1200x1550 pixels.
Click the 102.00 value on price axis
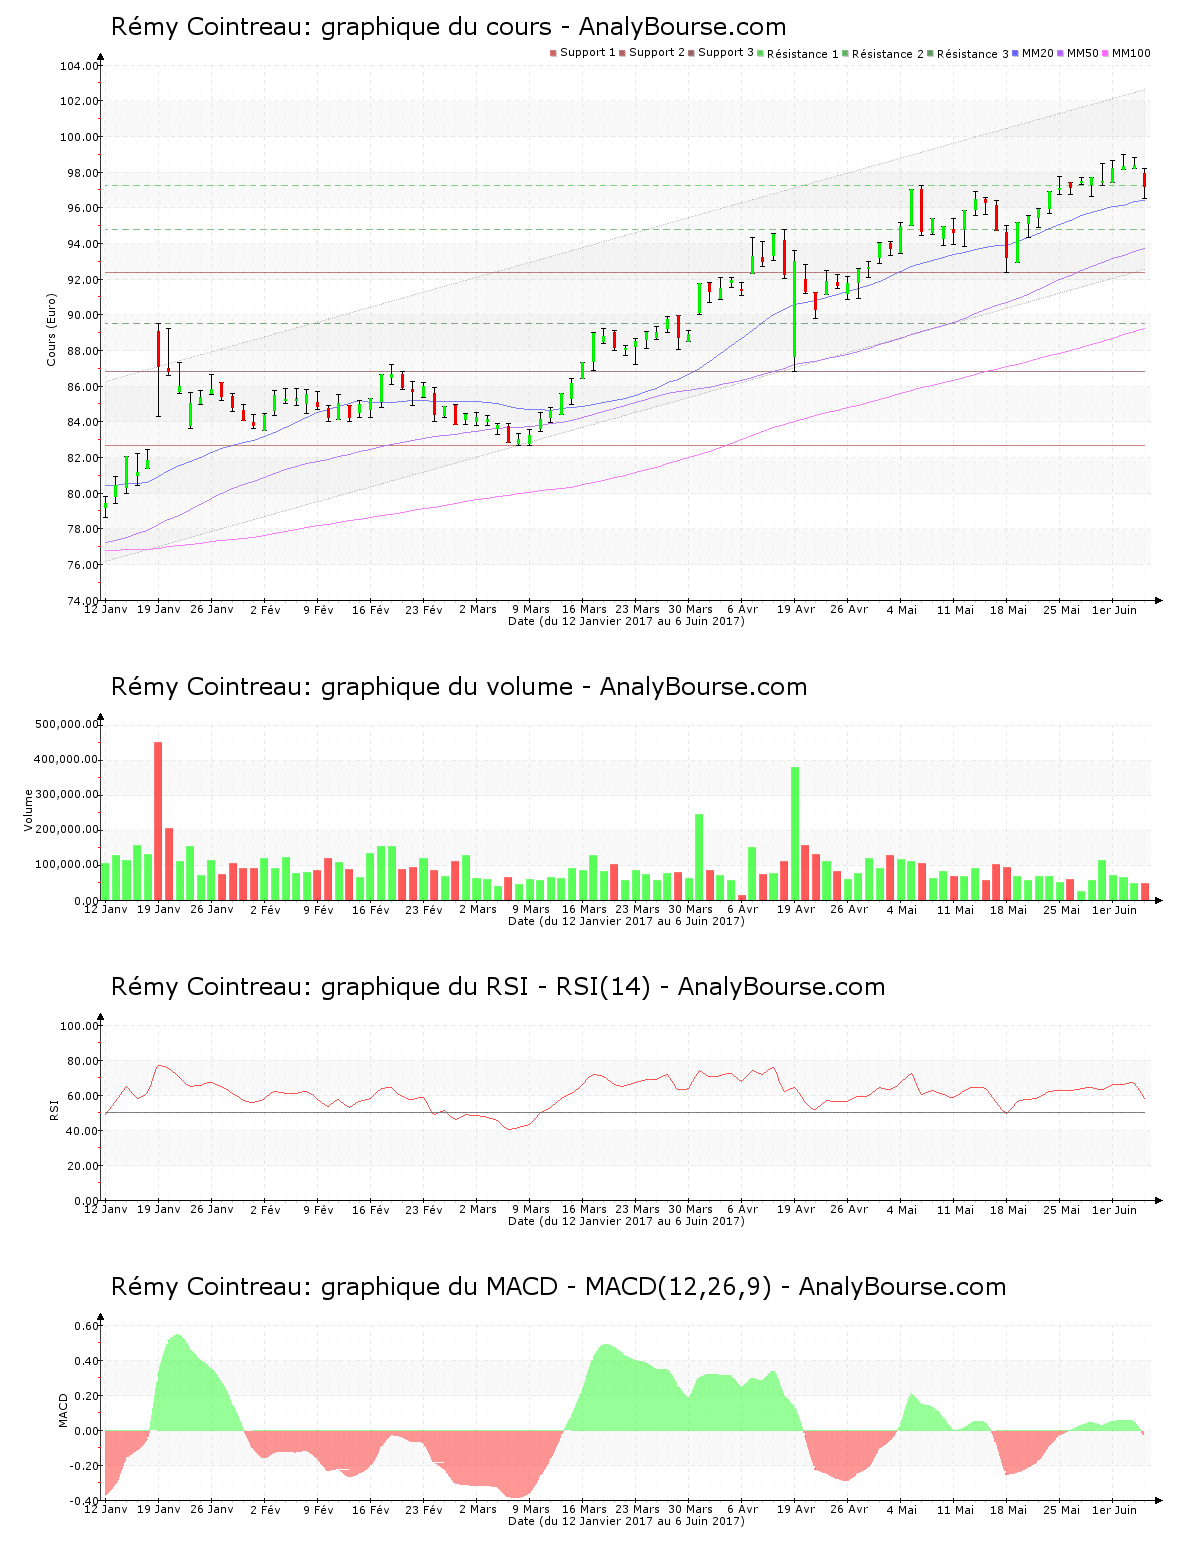point(79,102)
